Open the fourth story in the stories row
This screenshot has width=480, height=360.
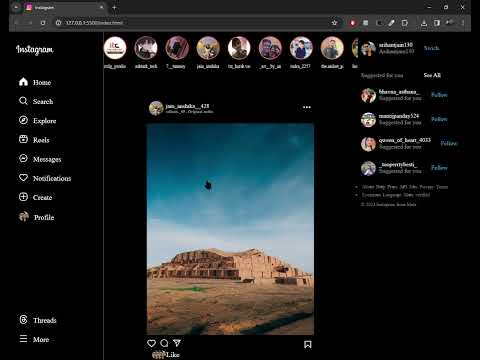(208, 48)
